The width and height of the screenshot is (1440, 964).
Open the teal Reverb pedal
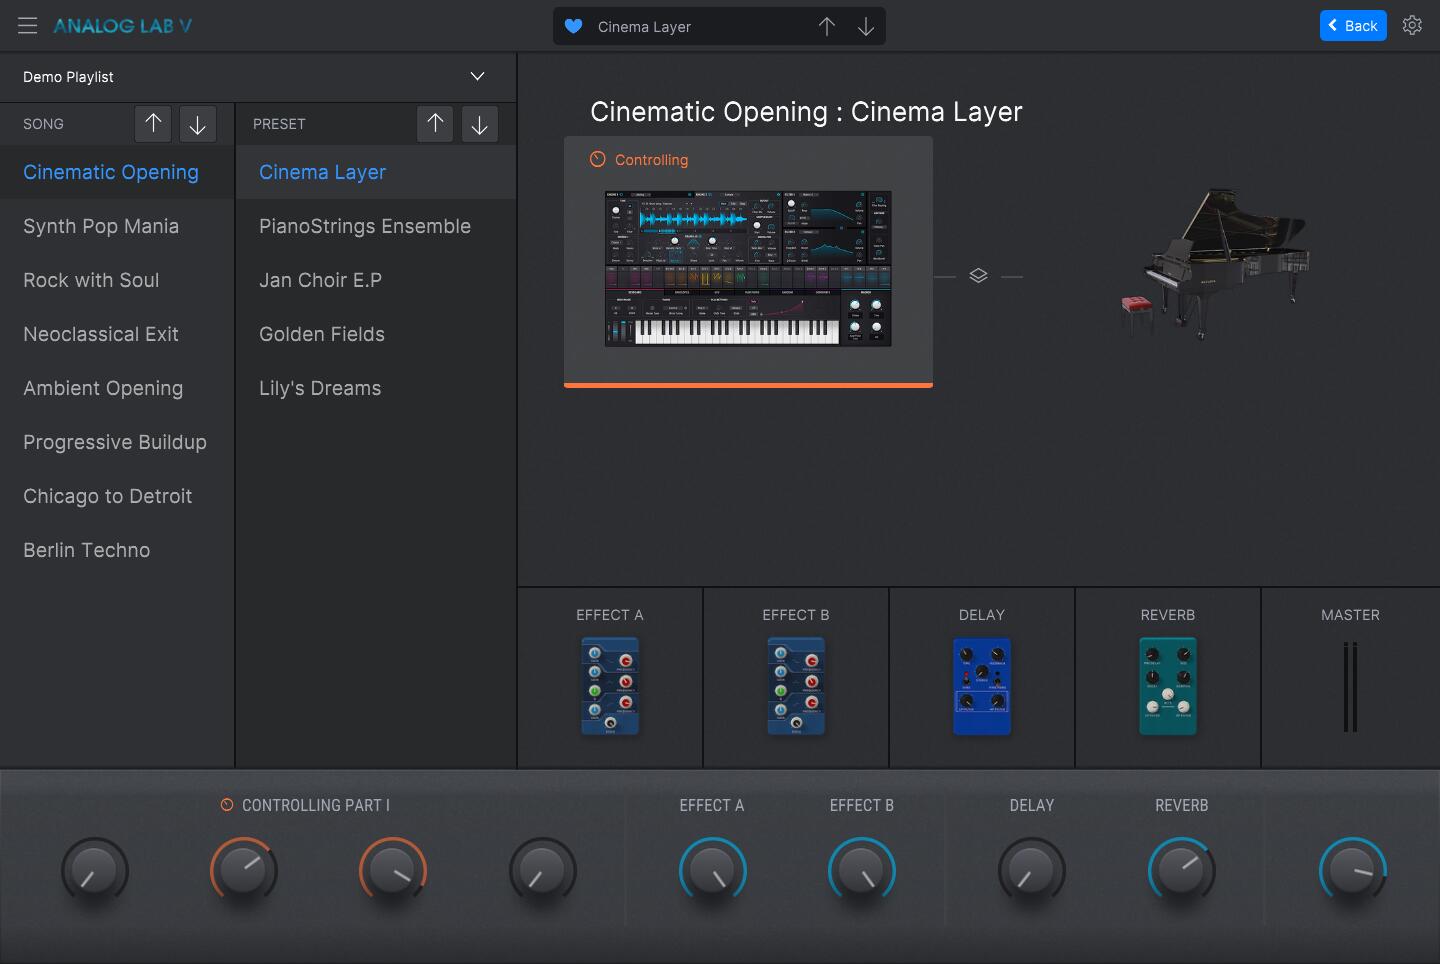click(x=1168, y=686)
